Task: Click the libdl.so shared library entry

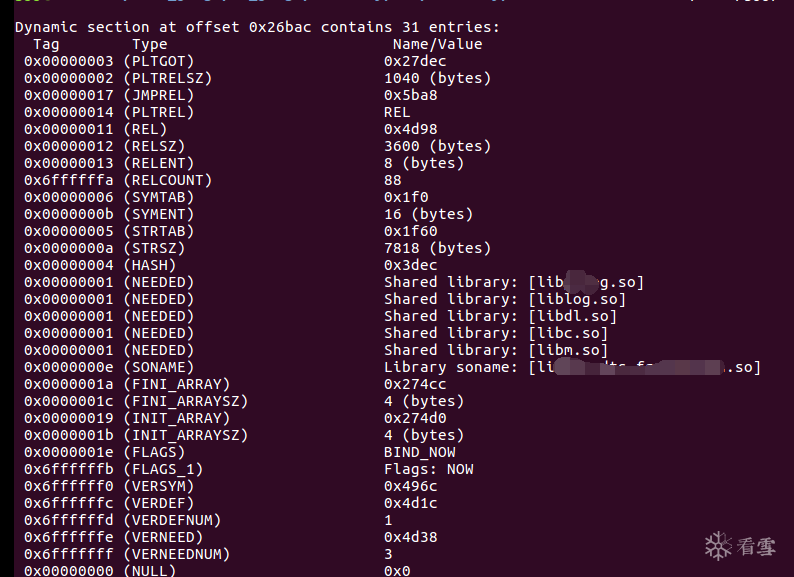Action: pos(500,316)
